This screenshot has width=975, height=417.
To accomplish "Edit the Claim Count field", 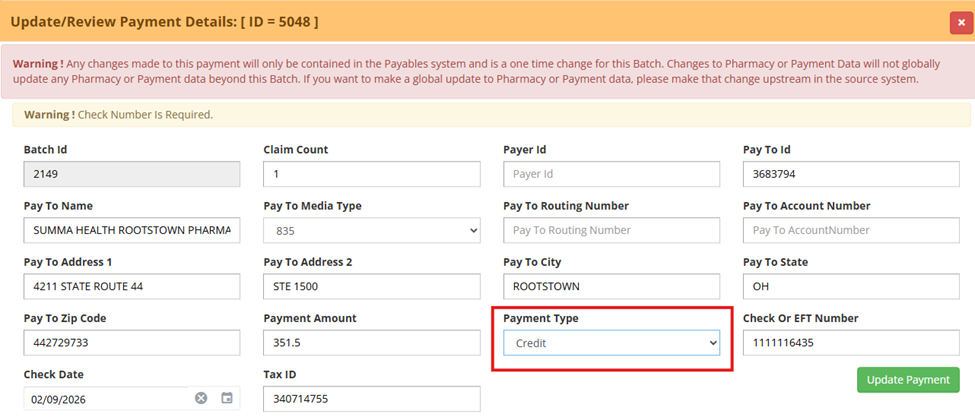I will [x=372, y=174].
